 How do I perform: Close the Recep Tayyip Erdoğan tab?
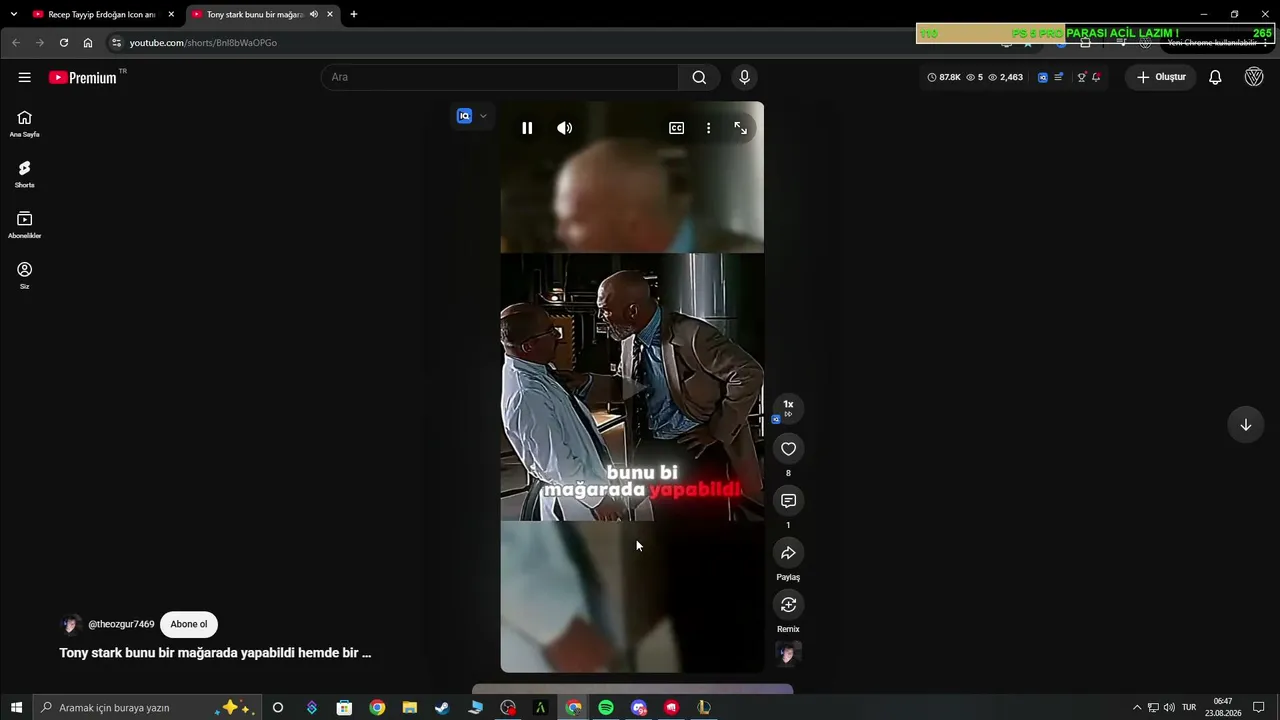coord(171,14)
